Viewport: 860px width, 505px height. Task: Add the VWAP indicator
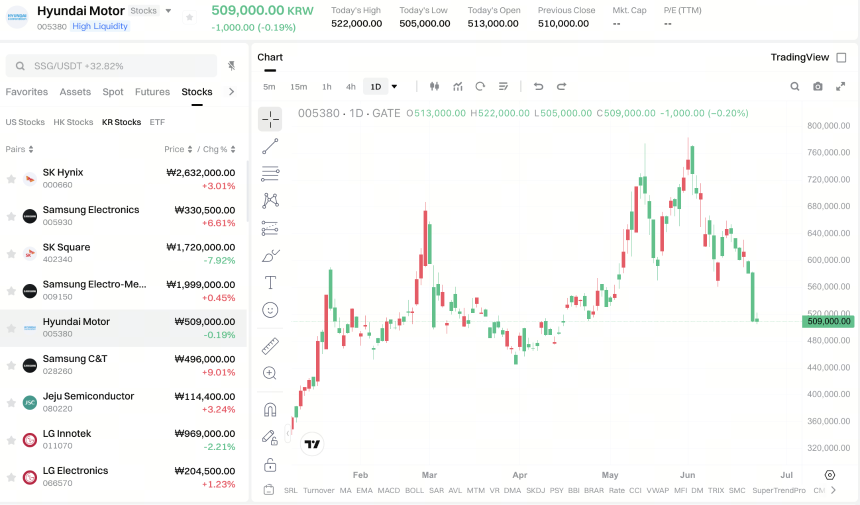[x=658, y=490]
